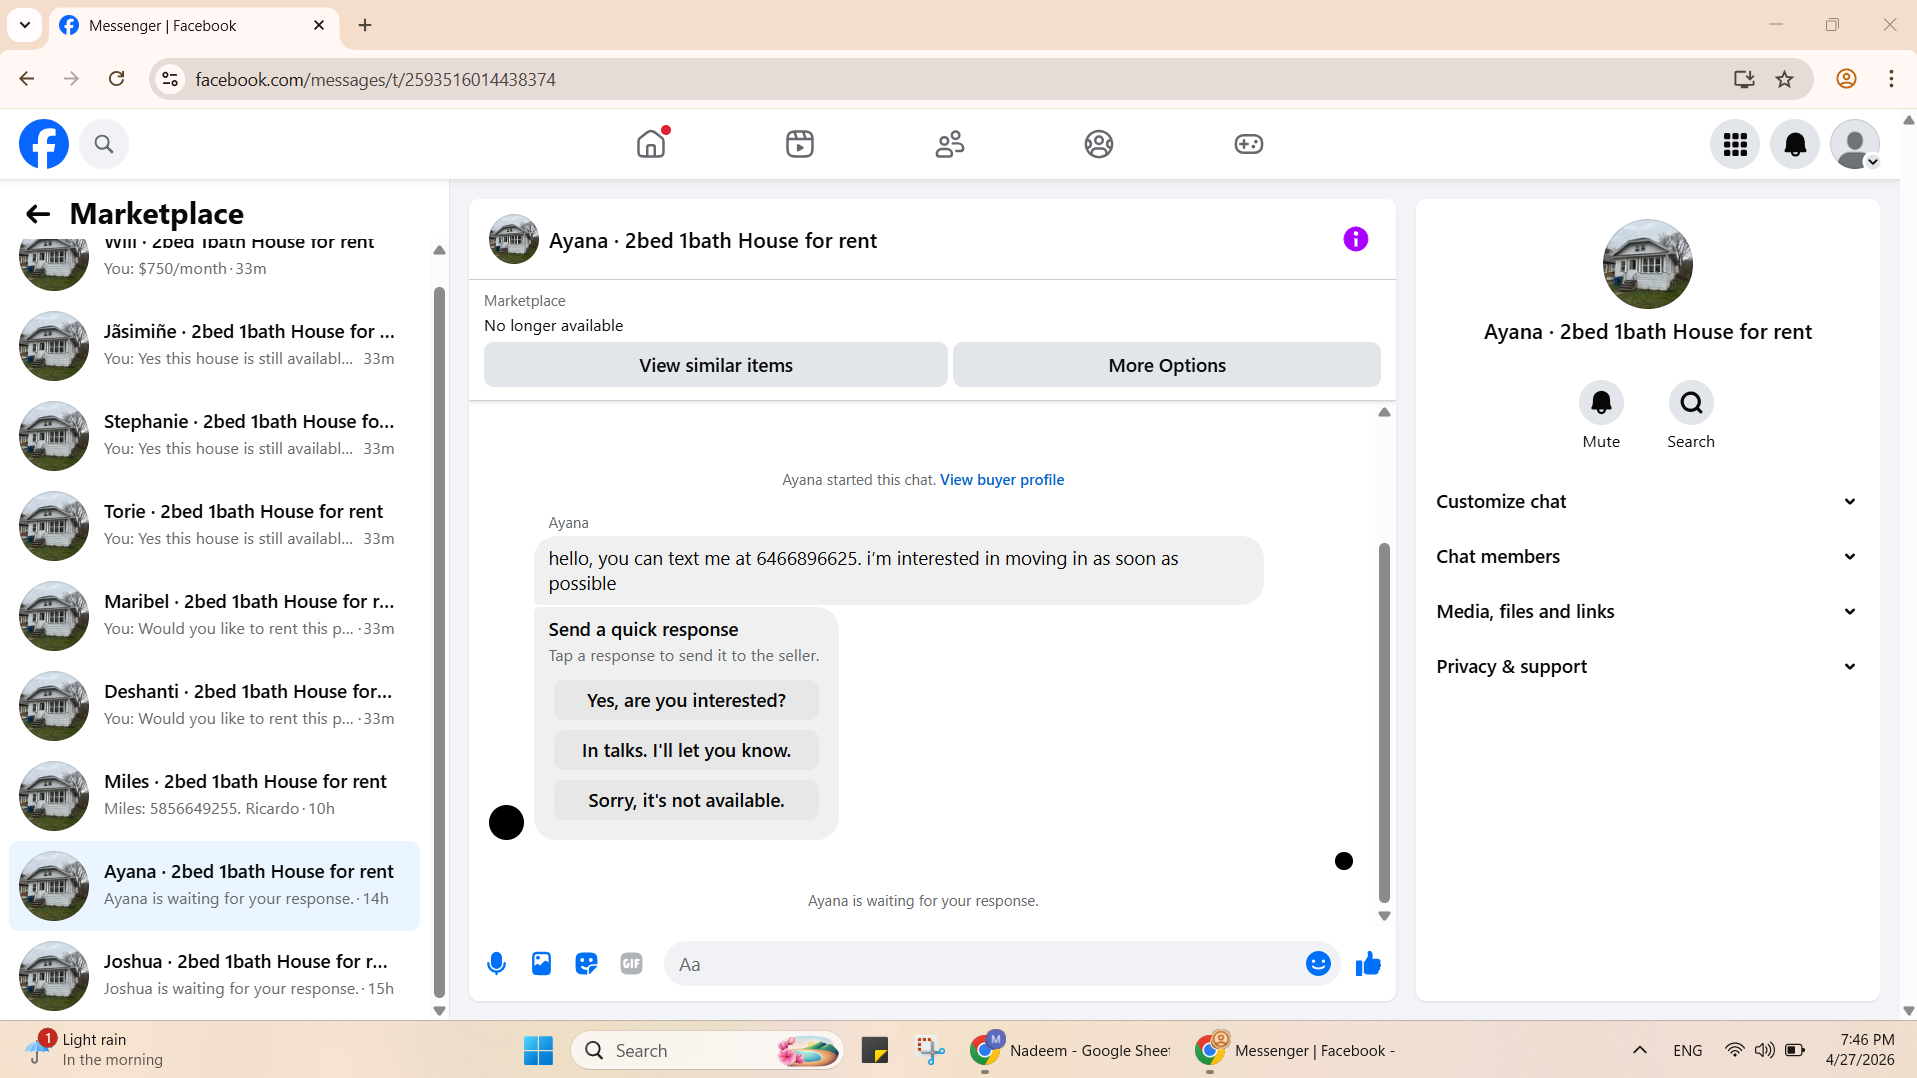Send quick reply "Yes, are you interested?"
Screen dimensions: 1917x1078
pos(686,701)
